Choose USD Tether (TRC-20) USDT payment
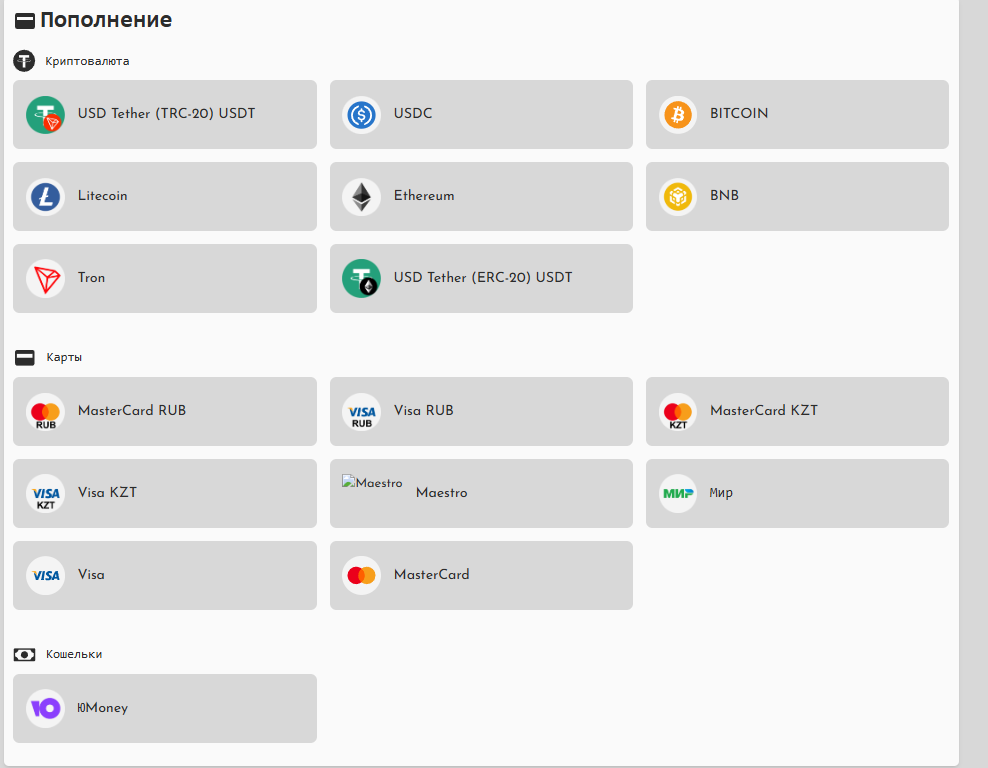The height and width of the screenshot is (768, 988). coord(165,114)
